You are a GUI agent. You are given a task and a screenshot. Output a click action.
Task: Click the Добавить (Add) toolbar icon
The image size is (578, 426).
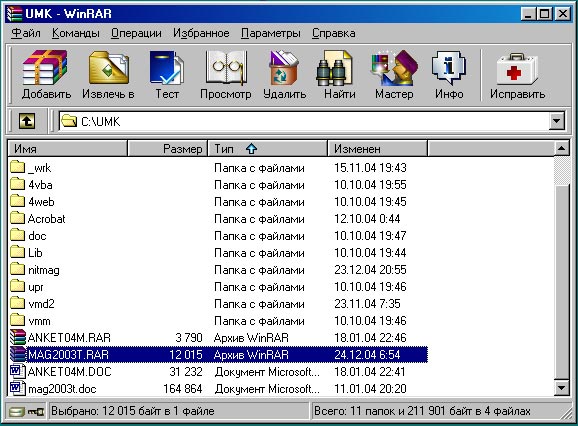(46, 68)
